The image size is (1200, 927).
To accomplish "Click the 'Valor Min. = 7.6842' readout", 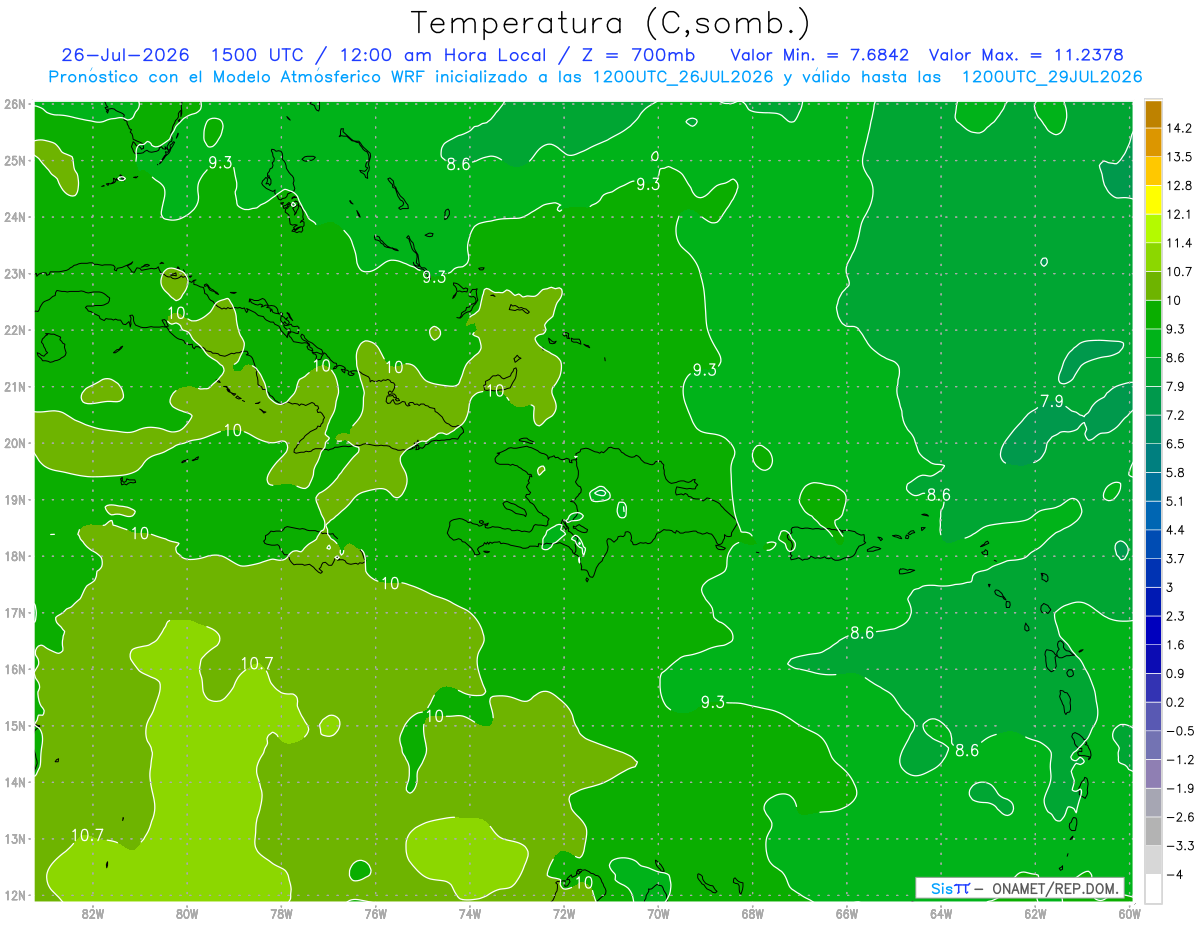I will click(819, 54).
